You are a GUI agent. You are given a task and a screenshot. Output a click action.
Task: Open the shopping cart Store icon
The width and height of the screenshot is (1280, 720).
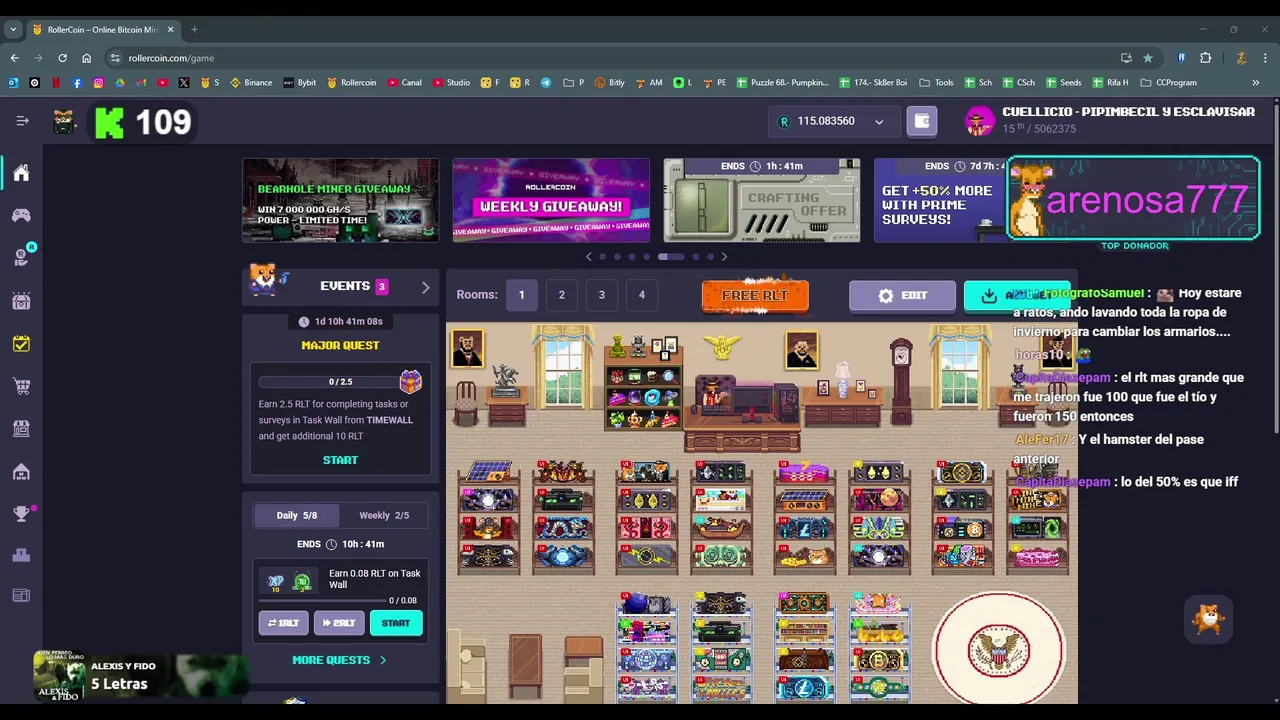click(x=21, y=385)
